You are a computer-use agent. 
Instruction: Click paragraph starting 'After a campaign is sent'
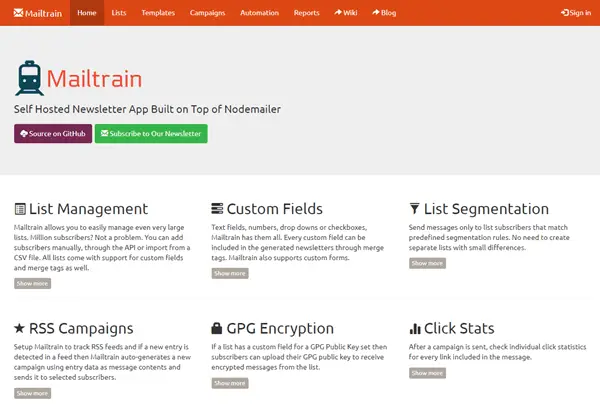tap(497, 352)
